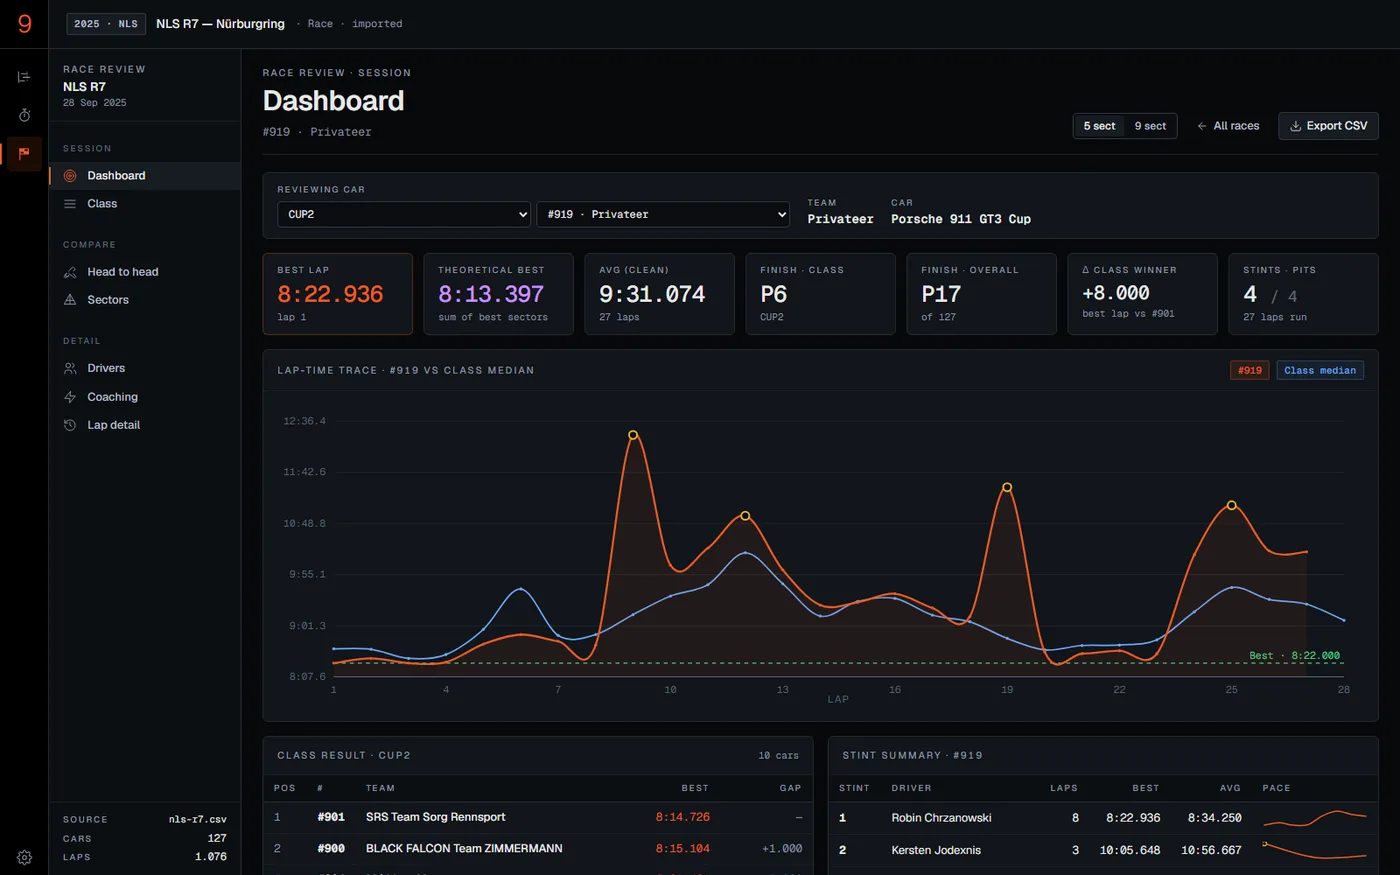
Task: Select the Finish · Overall P17 card
Action: (x=981, y=294)
